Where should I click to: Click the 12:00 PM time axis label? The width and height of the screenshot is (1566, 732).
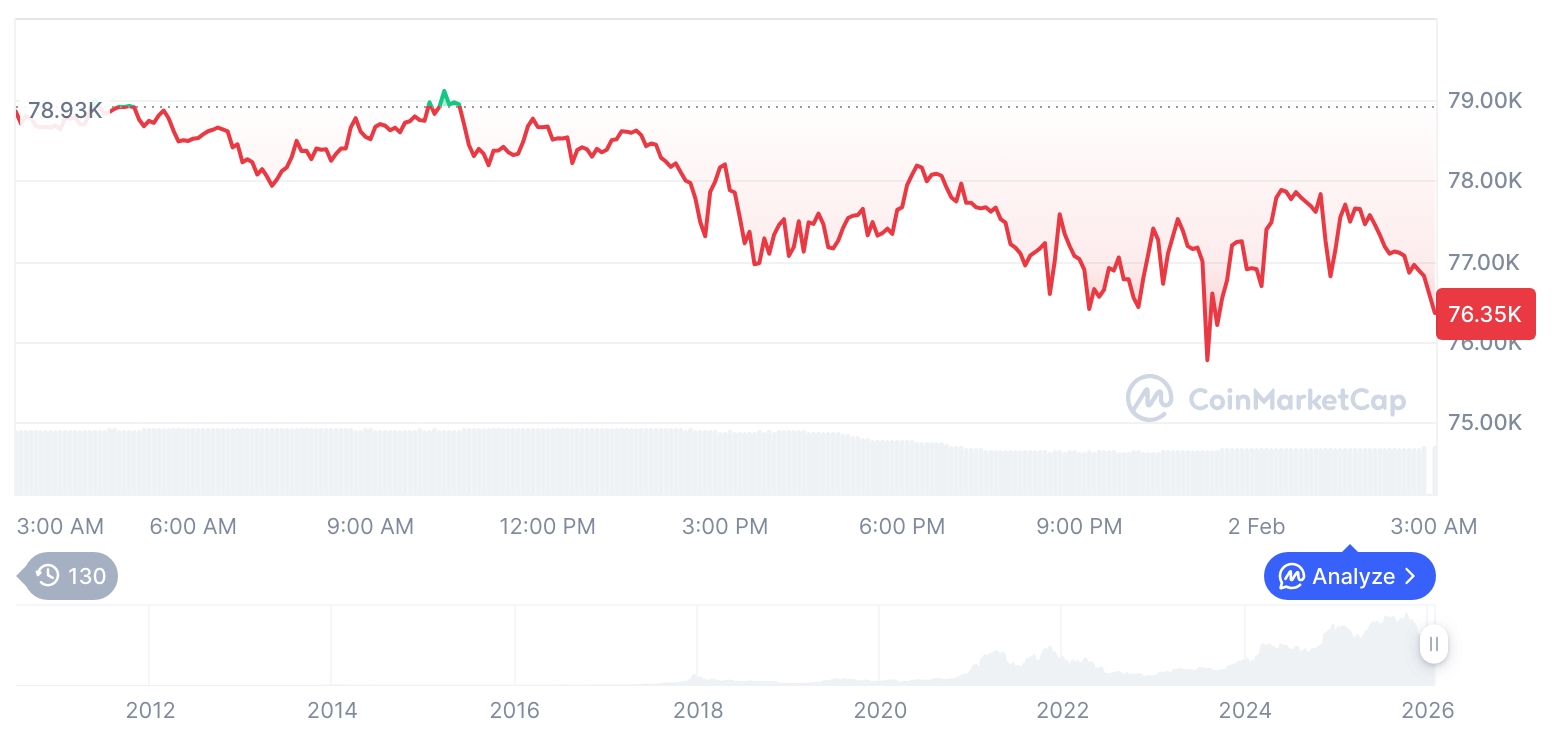[x=547, y=526]
